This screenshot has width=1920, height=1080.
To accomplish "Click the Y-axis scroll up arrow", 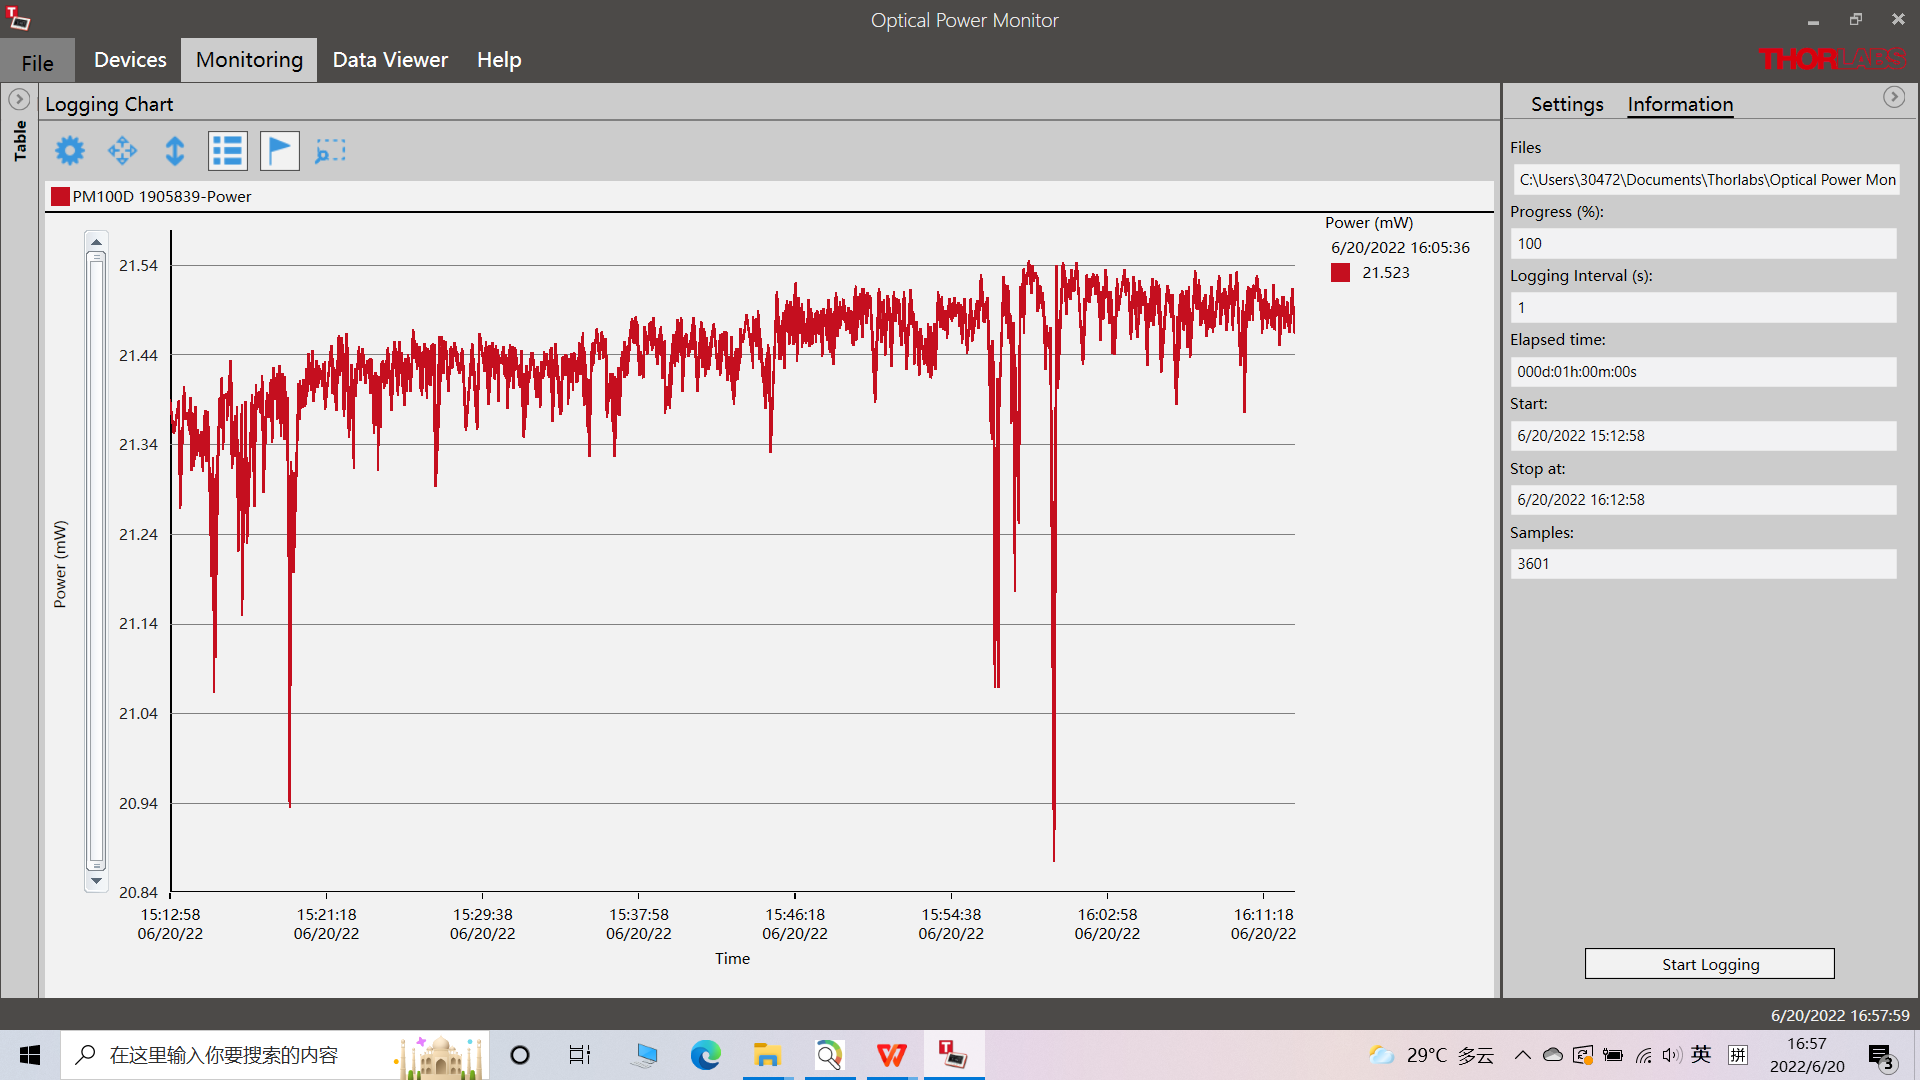I will tap(96, 242).
